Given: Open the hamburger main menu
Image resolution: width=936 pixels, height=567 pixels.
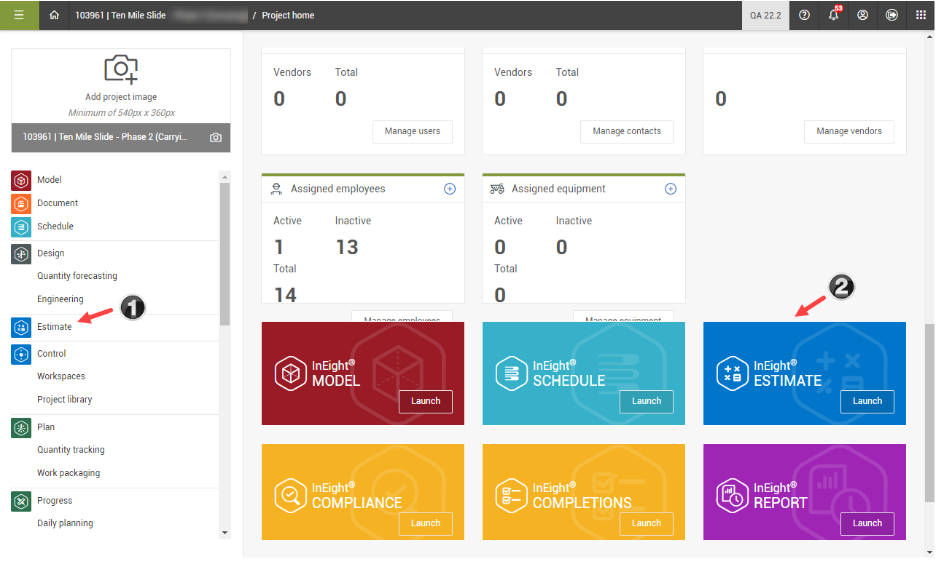Looking at the screenshot, I should click(19, 15).
